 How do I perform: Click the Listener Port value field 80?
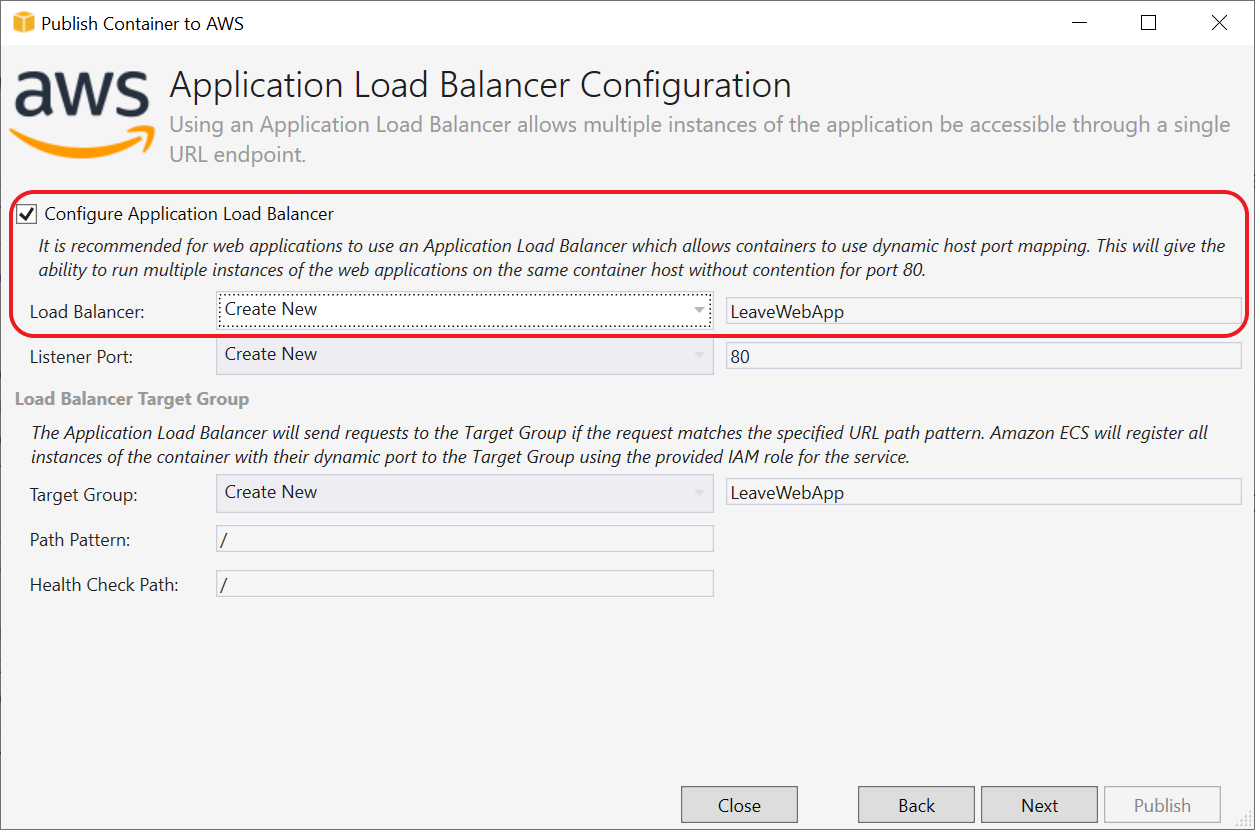point(984,356)
